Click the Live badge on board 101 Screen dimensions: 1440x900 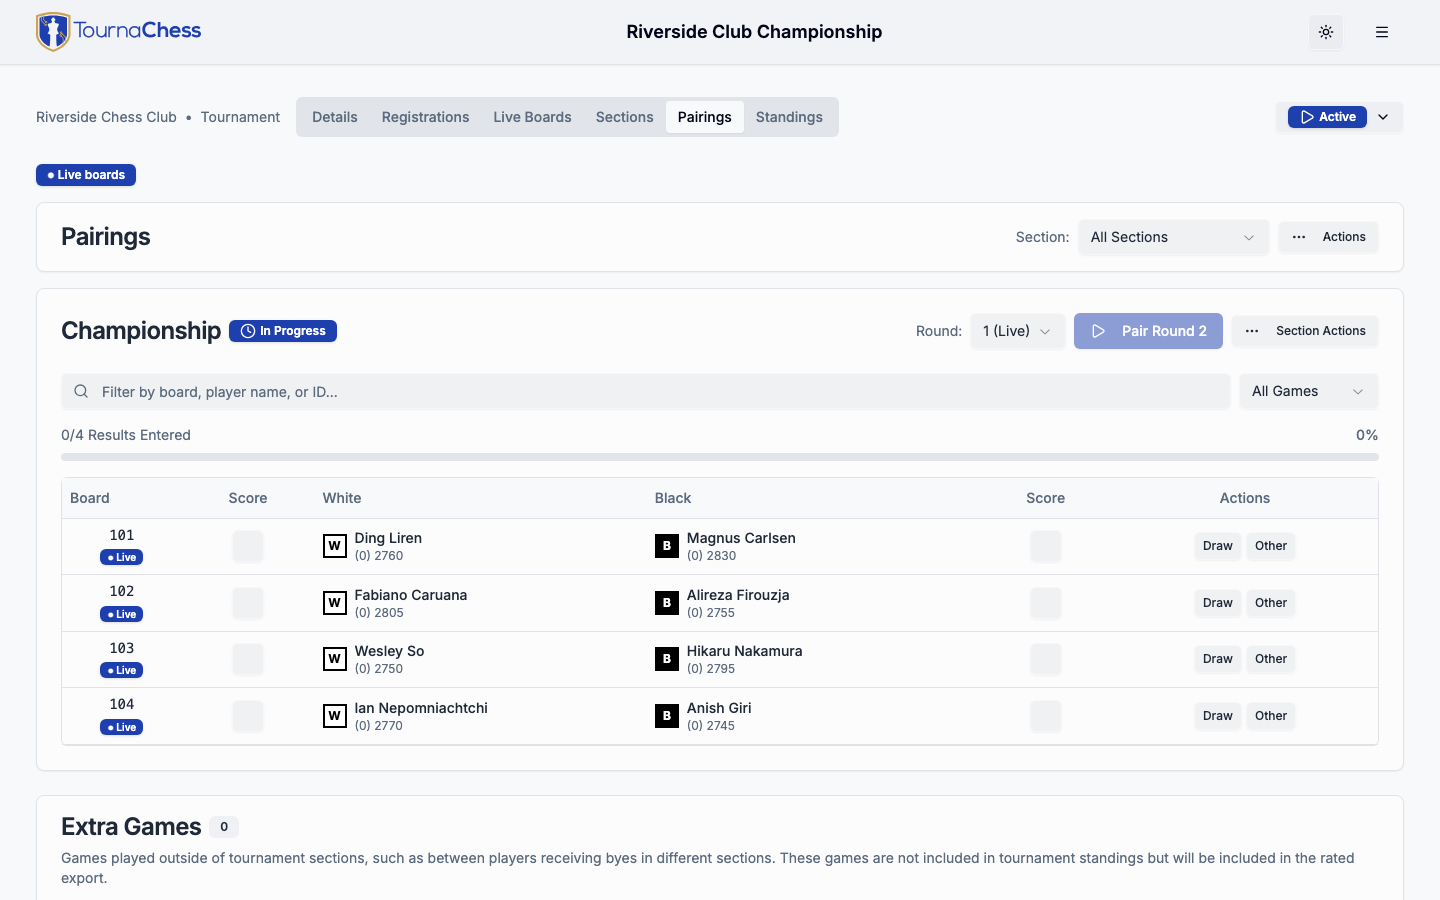(122, 558)
